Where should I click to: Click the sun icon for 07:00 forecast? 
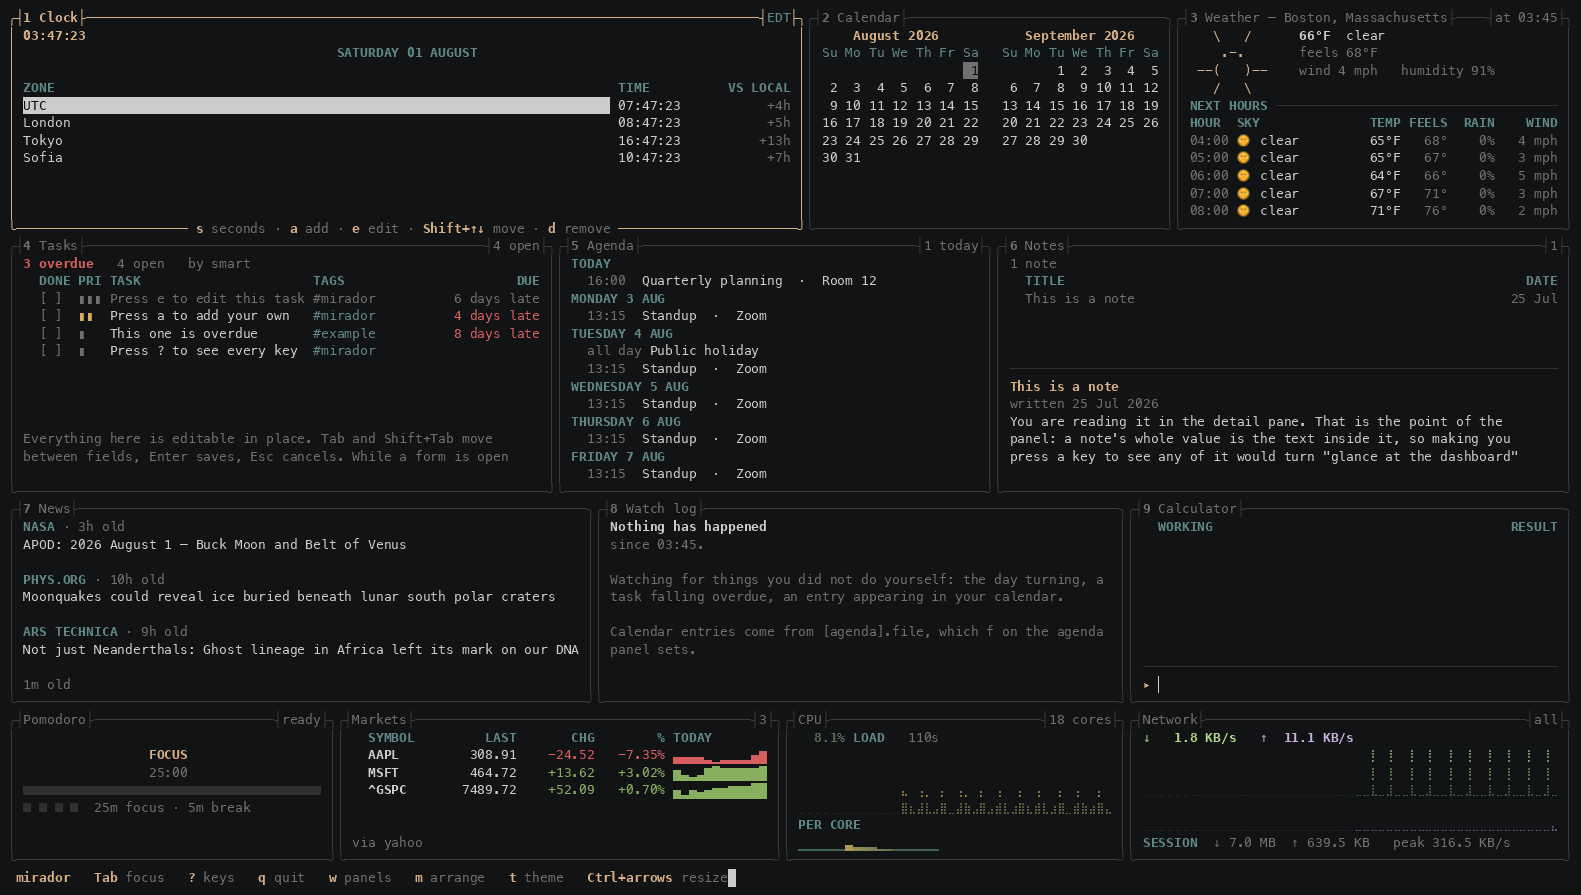point(1243,193)
